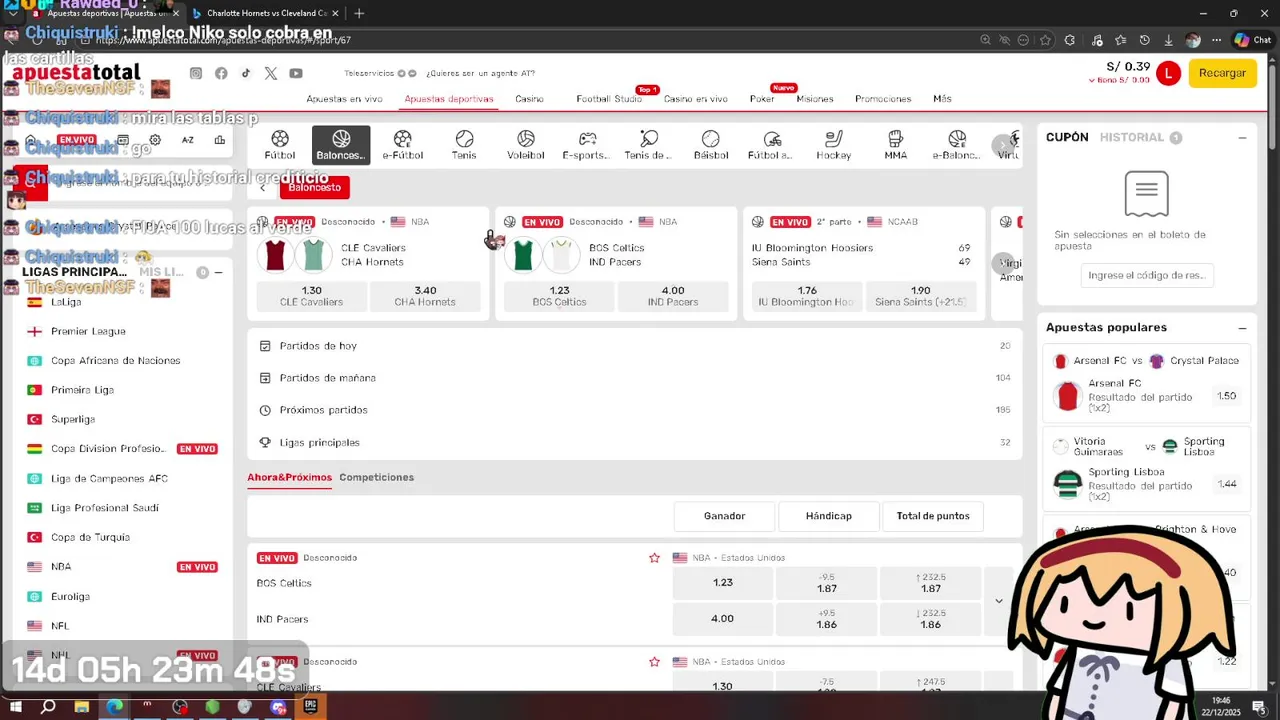The width and height of the screenshot is (1280, 720).
Task: Open Casino en vivo menu item
Action: (x=696, y=99)
